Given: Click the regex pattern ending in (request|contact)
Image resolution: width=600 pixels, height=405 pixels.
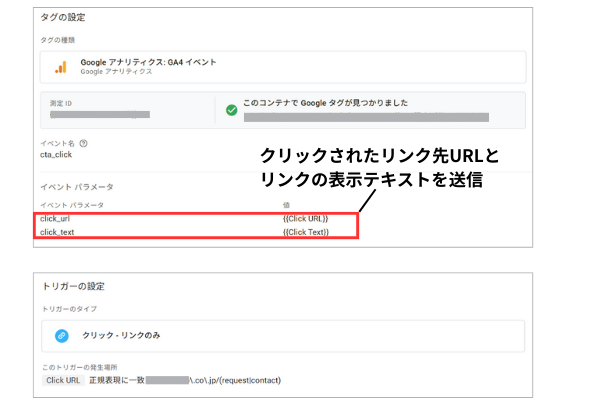Looking at the screenshot, I should (x=240, y=380).
